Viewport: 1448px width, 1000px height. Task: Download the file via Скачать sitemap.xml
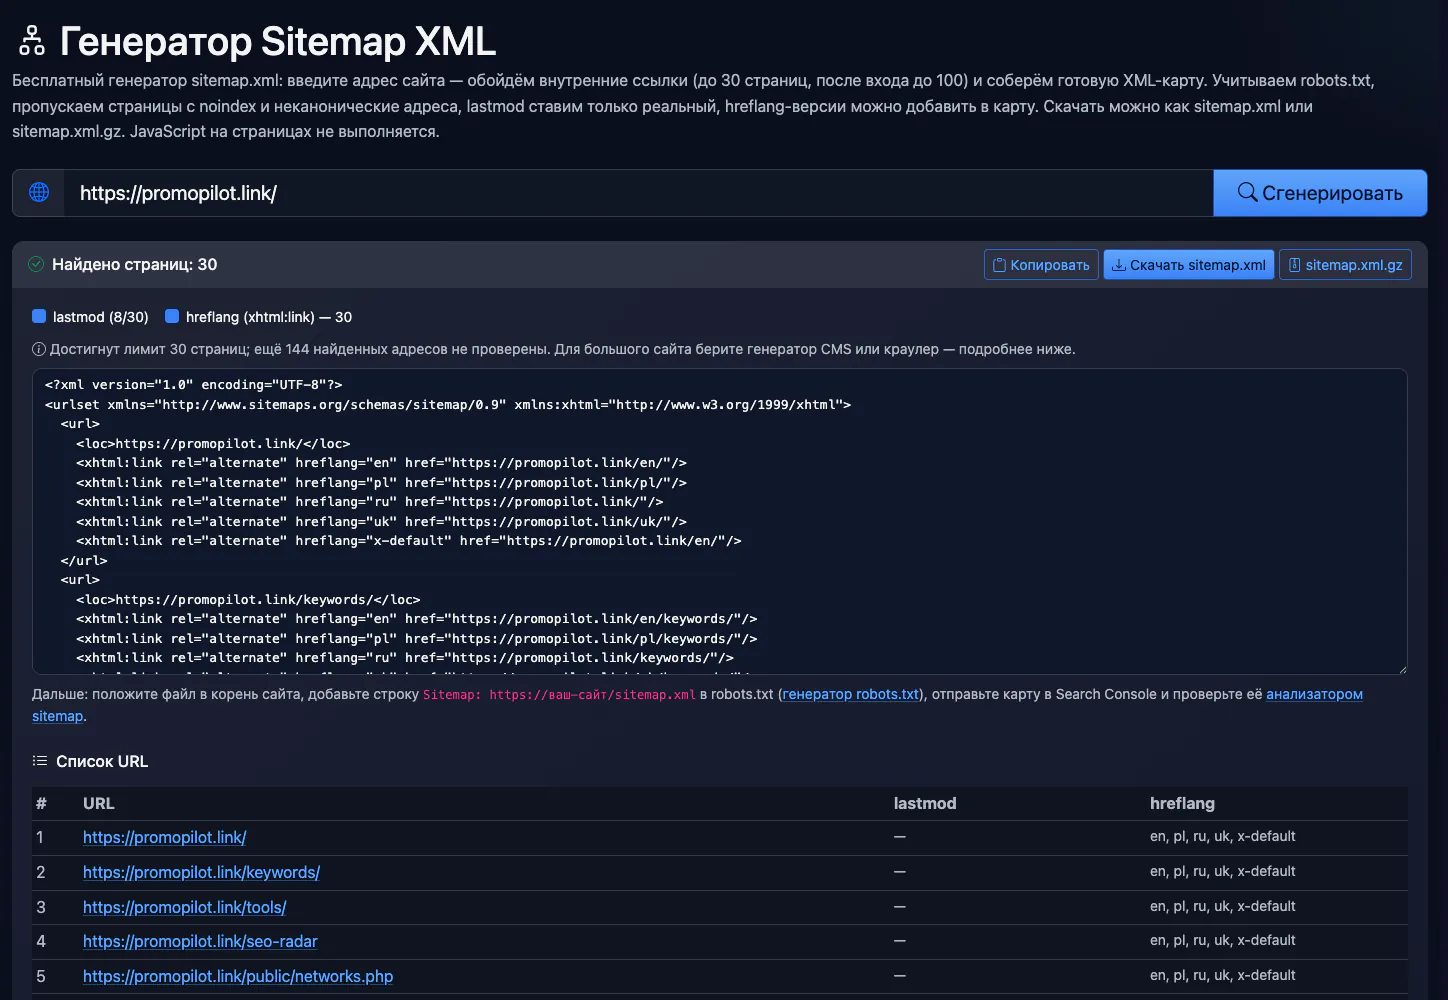[x=1188, y=264]
